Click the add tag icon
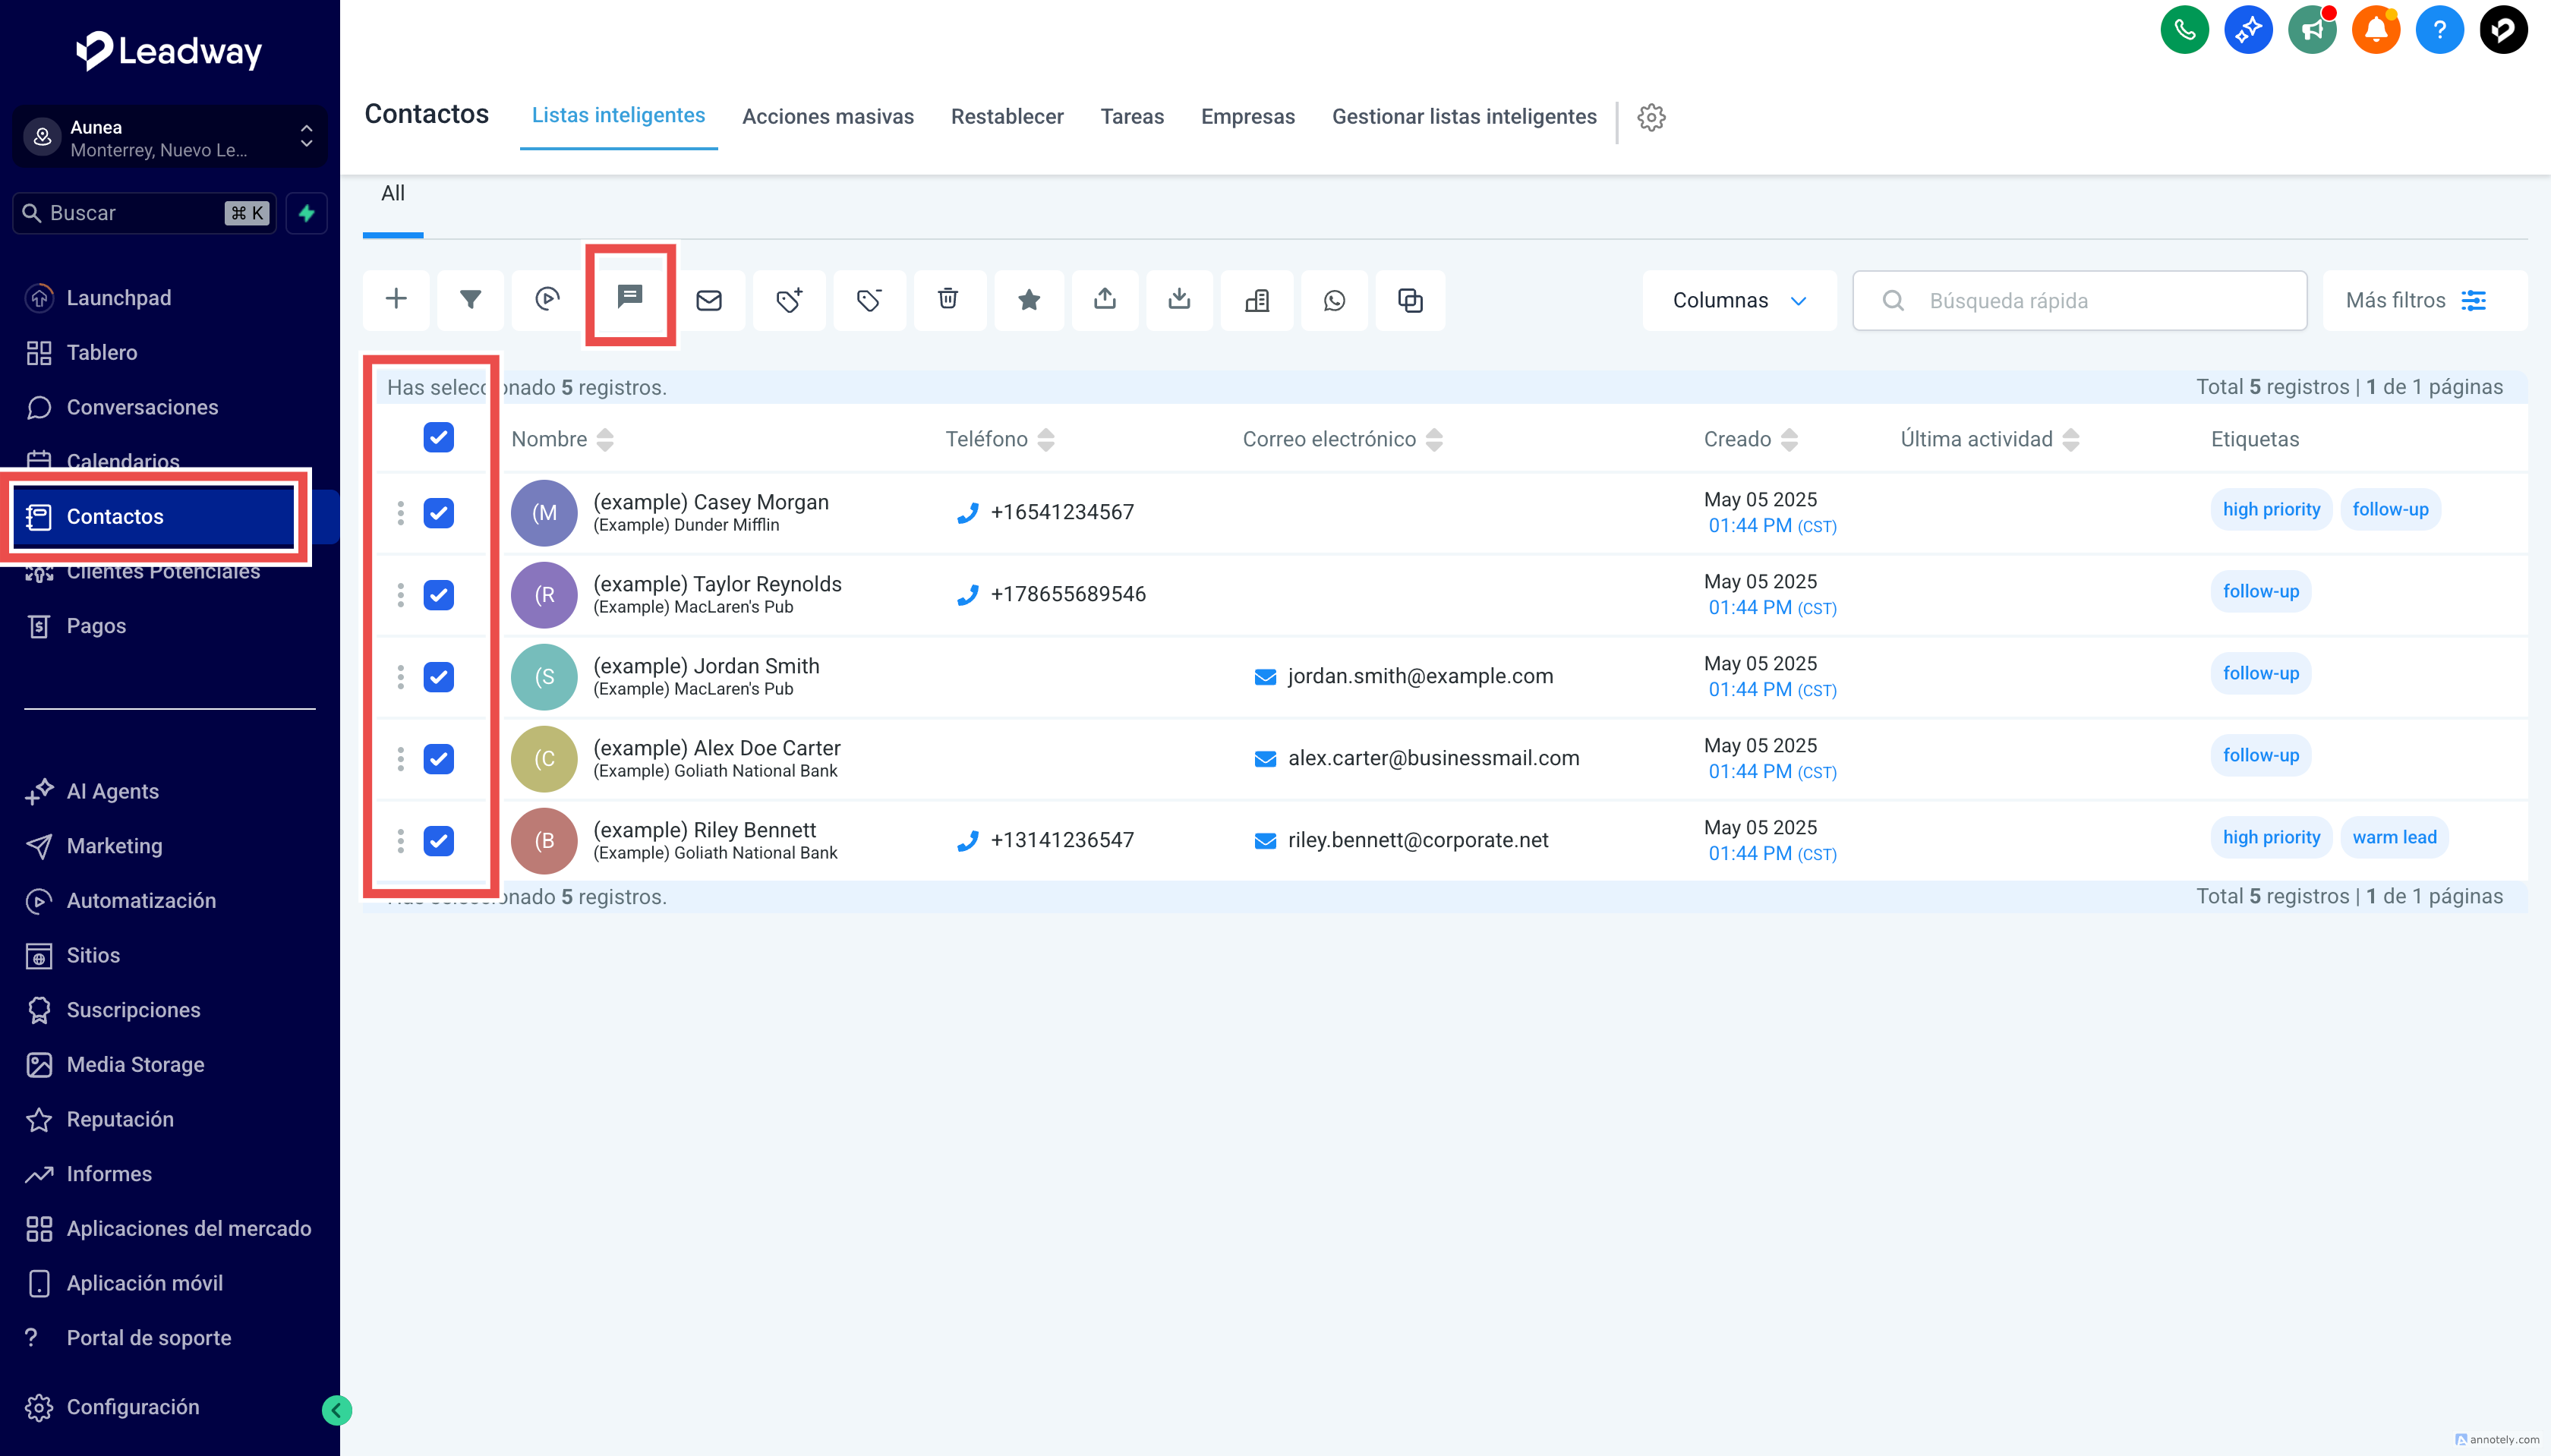2551x1456 pixels. tap(789, 300)
